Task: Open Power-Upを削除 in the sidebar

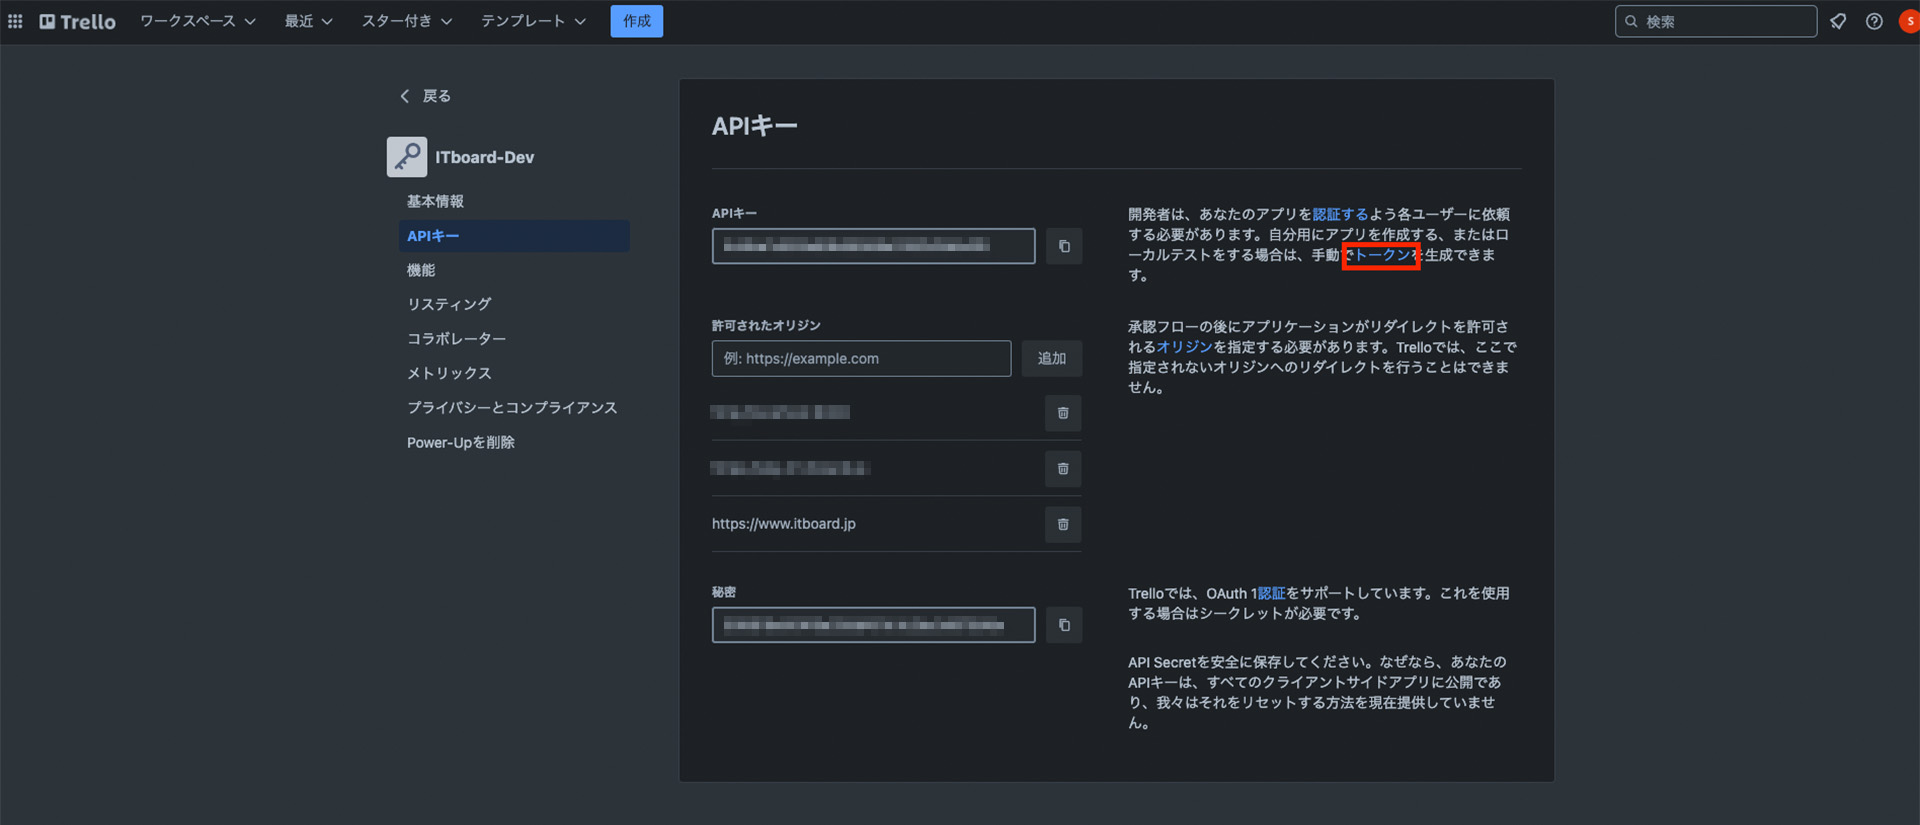Action: pyautogui.click(x=460, y=442)
